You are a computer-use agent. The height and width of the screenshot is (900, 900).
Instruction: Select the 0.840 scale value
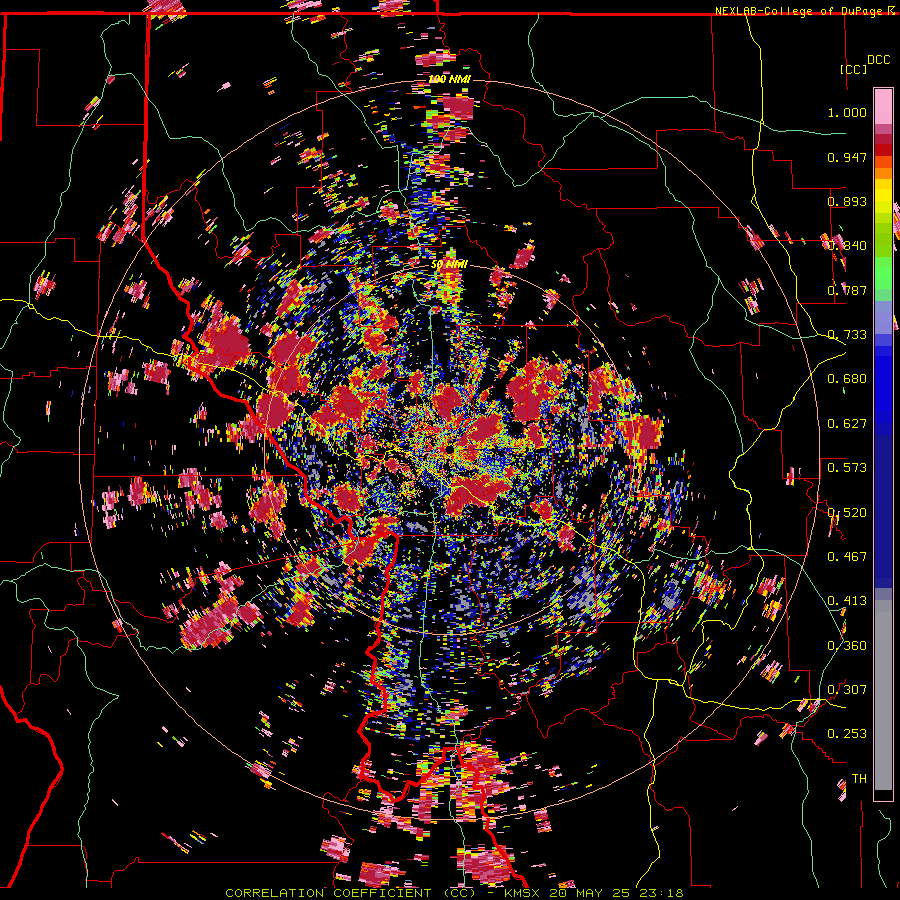point(847,246)
